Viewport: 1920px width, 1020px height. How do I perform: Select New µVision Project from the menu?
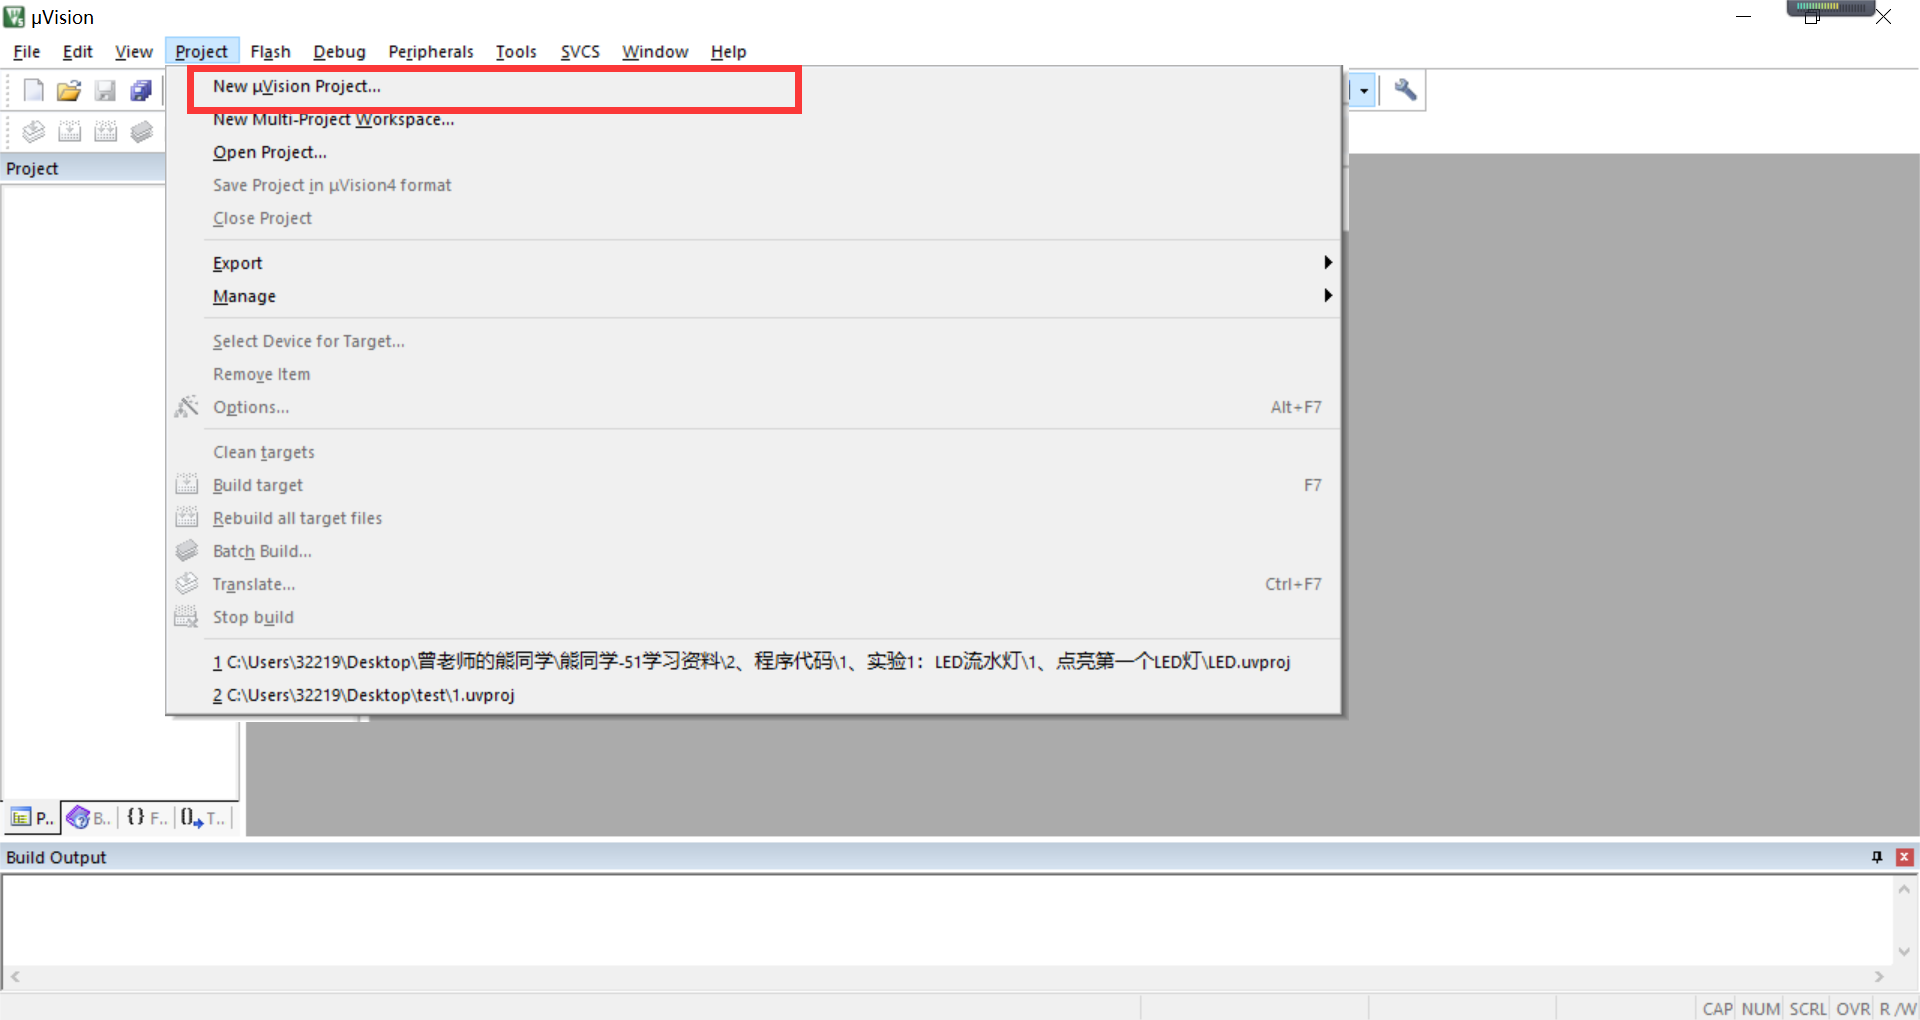(x=296, y=86)
